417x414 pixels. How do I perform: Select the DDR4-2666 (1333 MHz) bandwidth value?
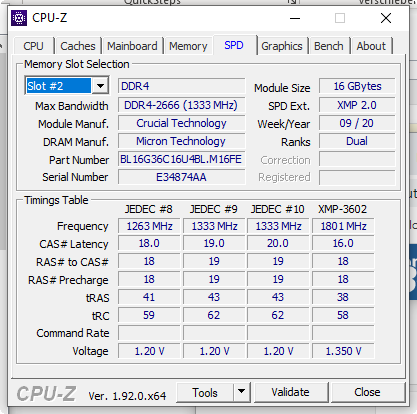click(x=182, y=105)
